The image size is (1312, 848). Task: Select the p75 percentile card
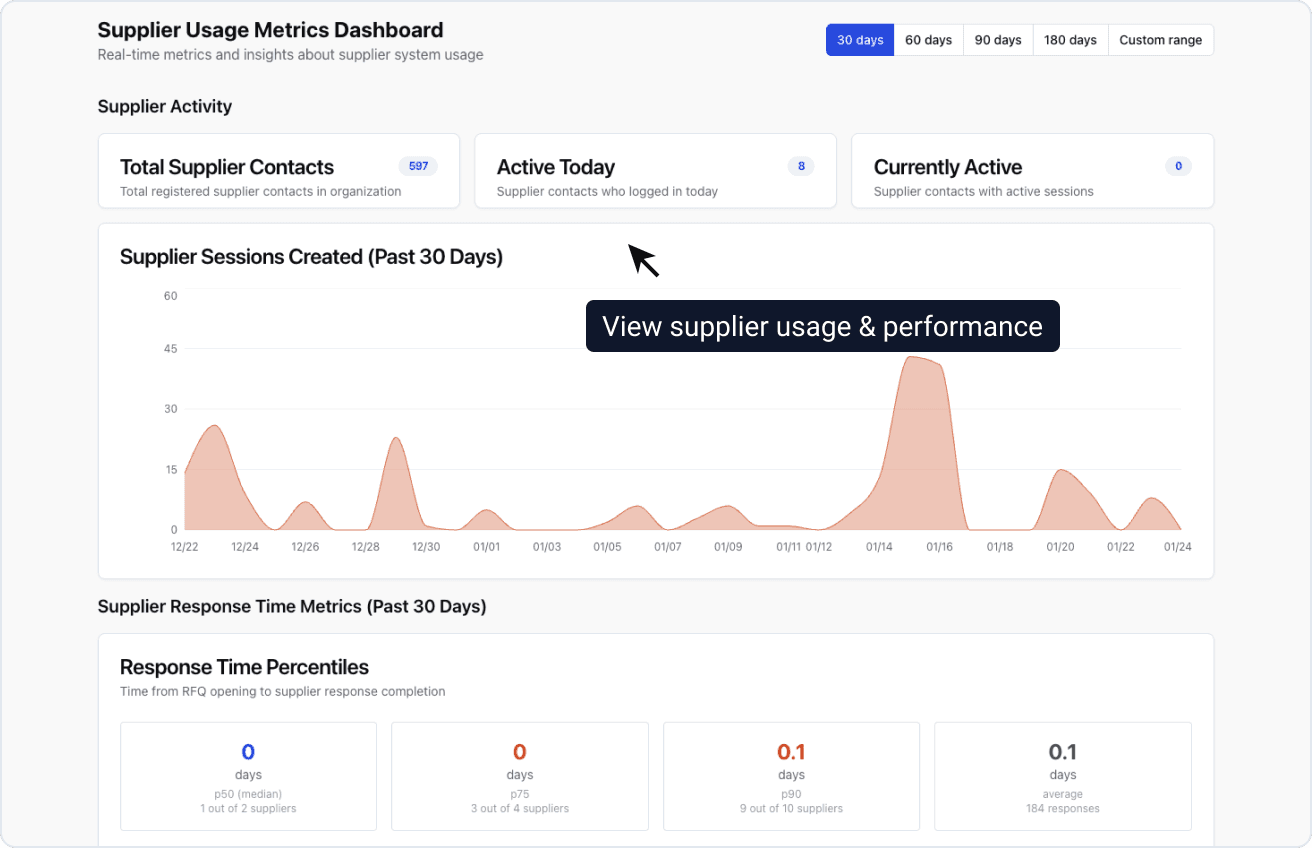pyautogui.click(x=519, y=776)
